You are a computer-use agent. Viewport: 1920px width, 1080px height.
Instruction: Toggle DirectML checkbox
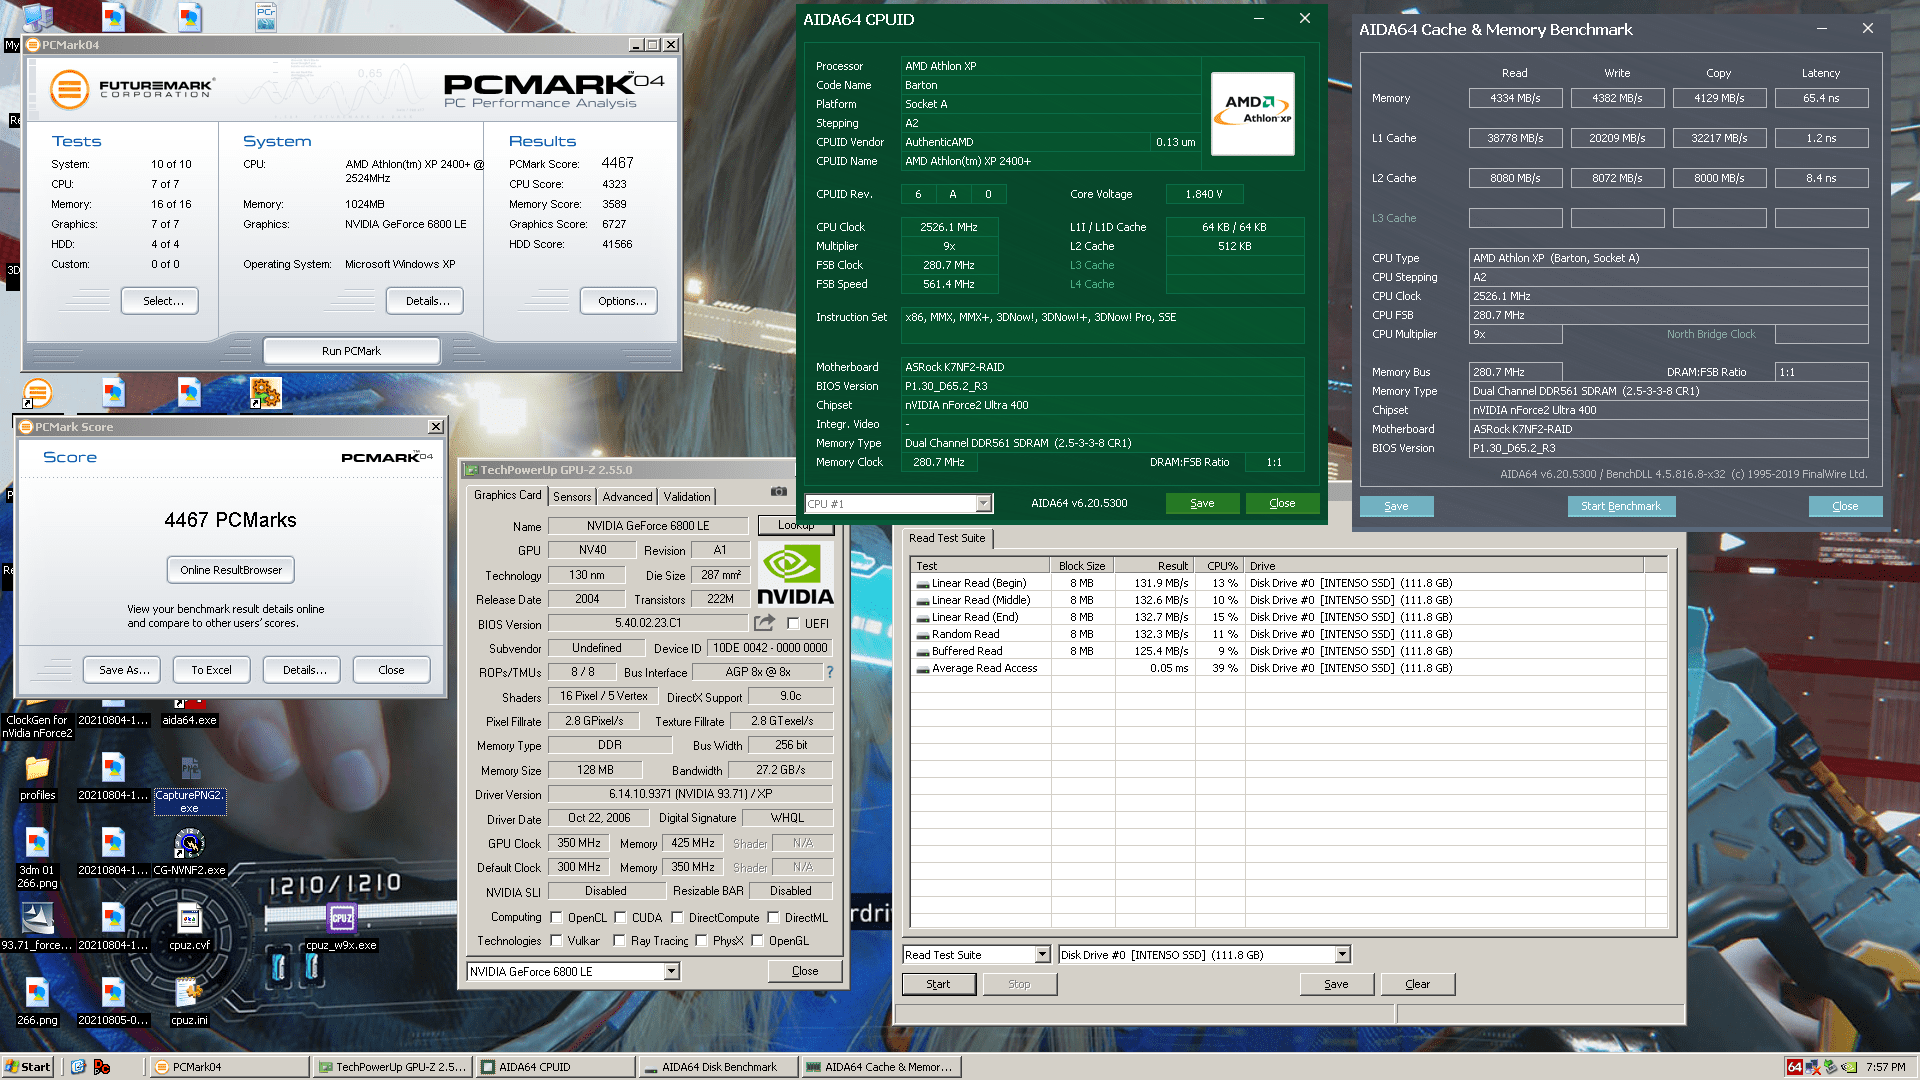click(x=773, y=917)
